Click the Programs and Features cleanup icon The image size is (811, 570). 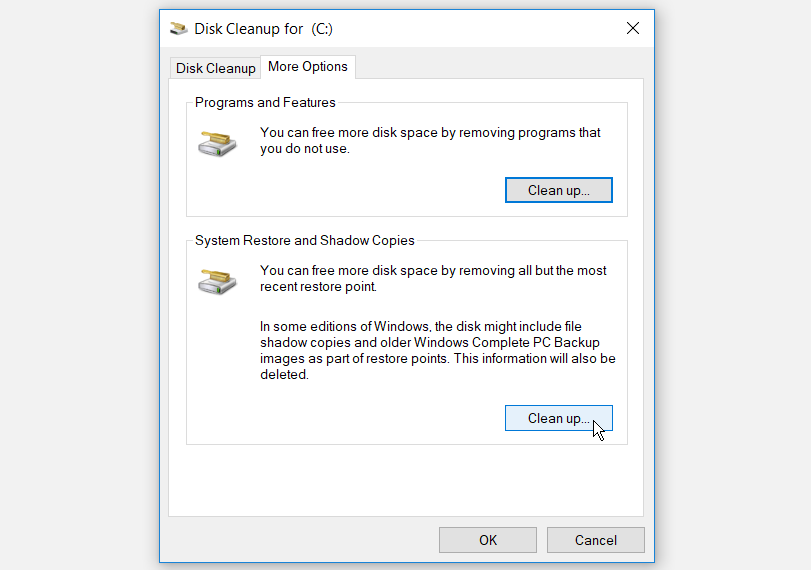216,143
